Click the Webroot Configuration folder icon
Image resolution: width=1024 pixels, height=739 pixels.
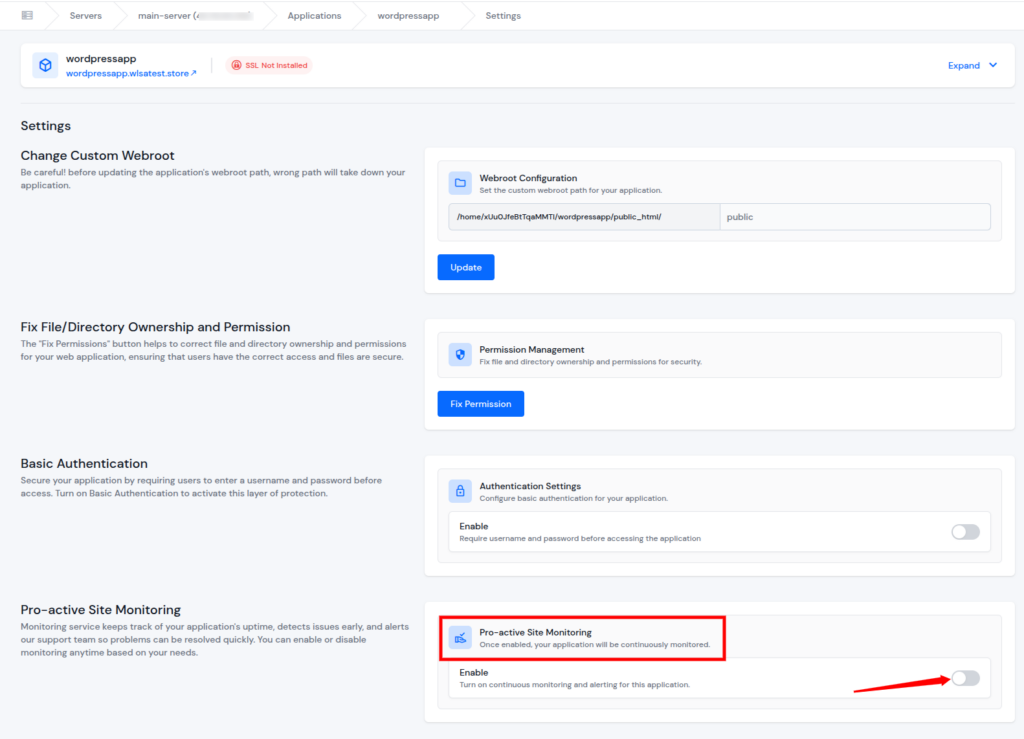point(460,182)
